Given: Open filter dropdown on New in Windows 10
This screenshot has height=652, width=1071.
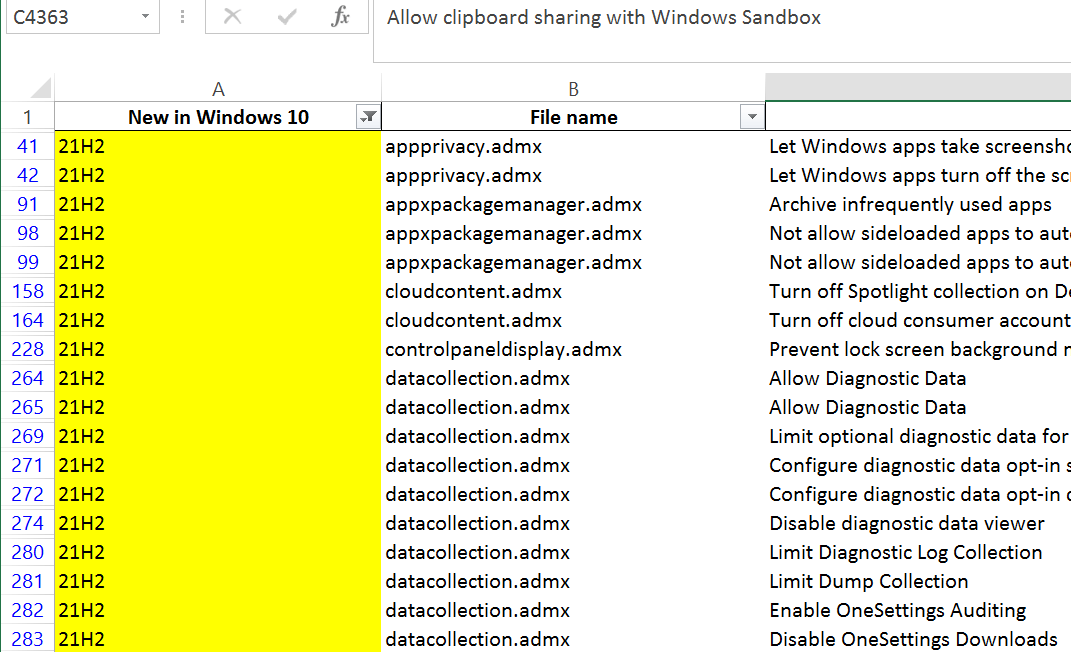Looking at the screenshot, I should click(368, 117).
